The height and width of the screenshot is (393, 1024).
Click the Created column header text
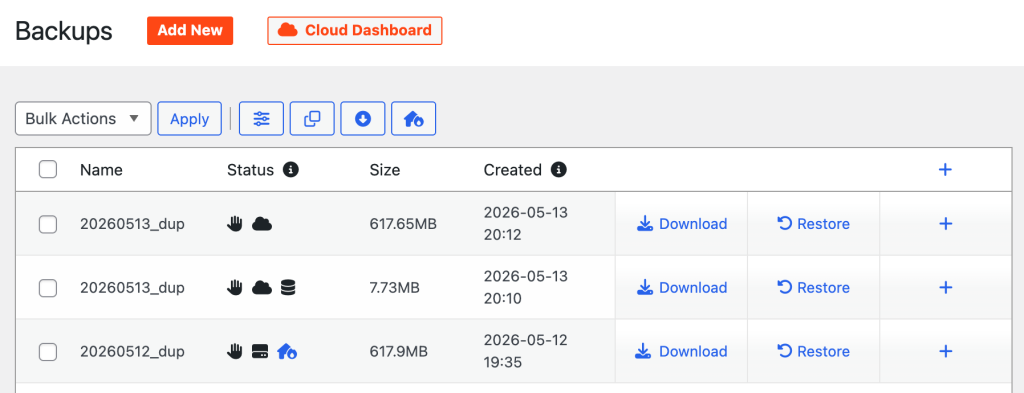point(513,170)
